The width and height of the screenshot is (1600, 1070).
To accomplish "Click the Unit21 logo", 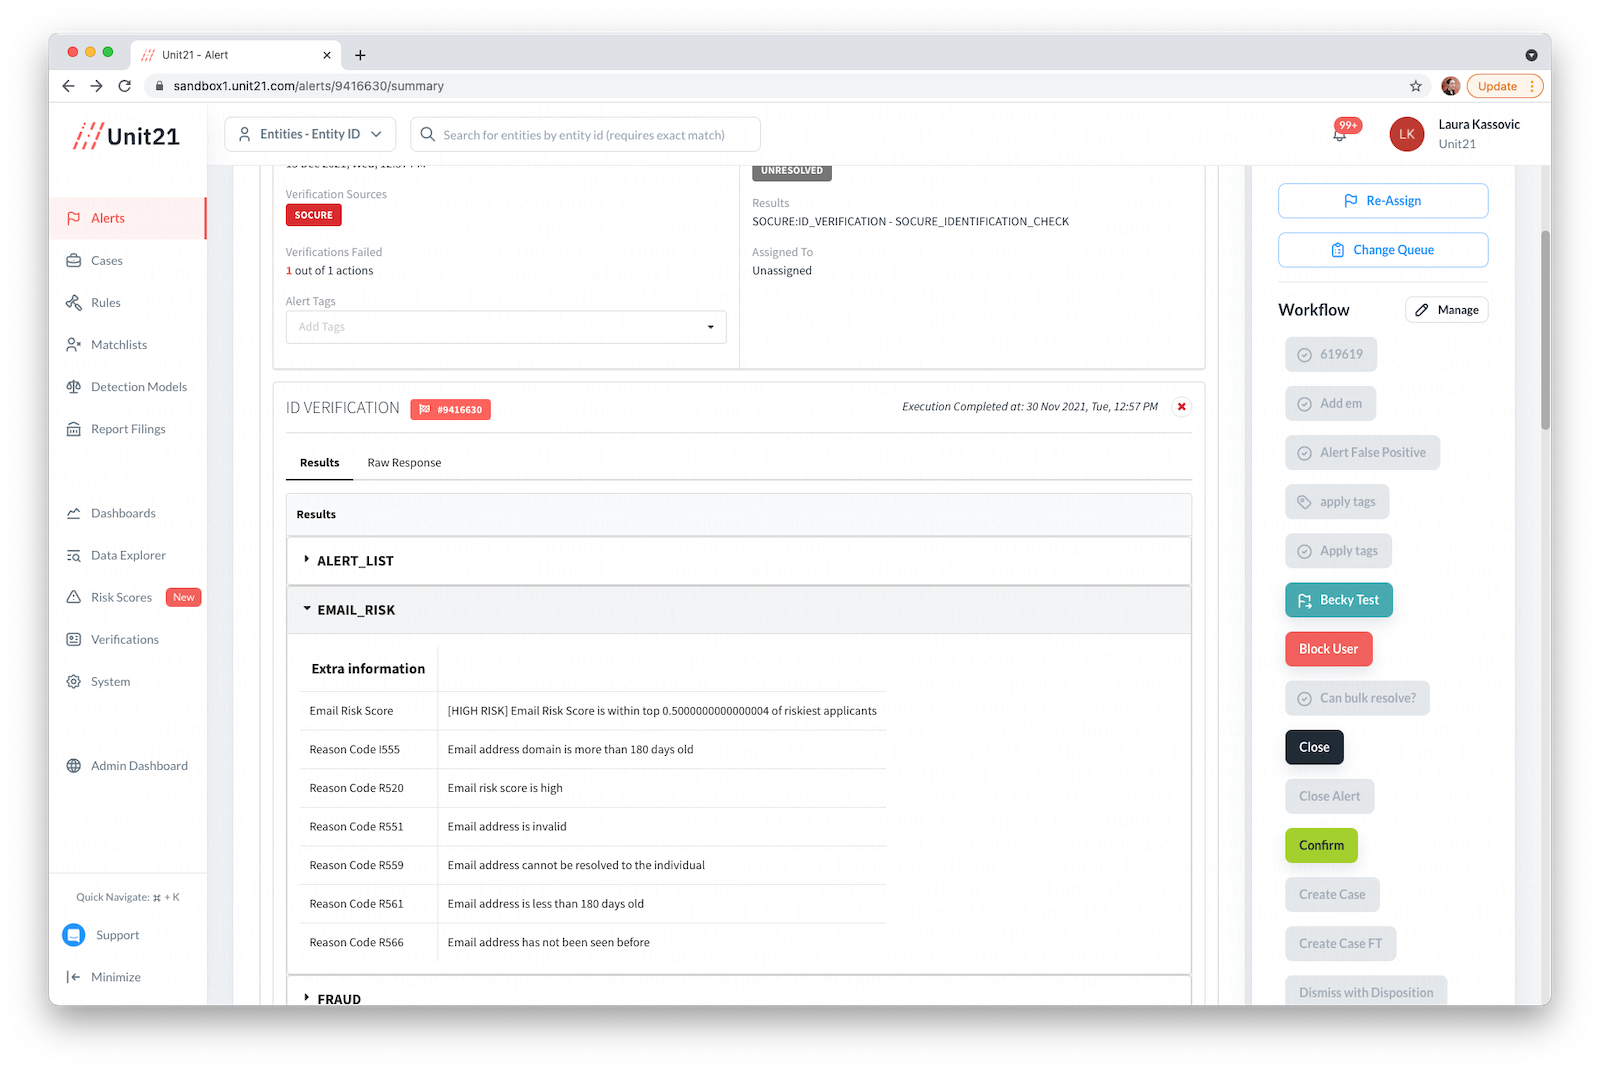I will click(127, 136).
